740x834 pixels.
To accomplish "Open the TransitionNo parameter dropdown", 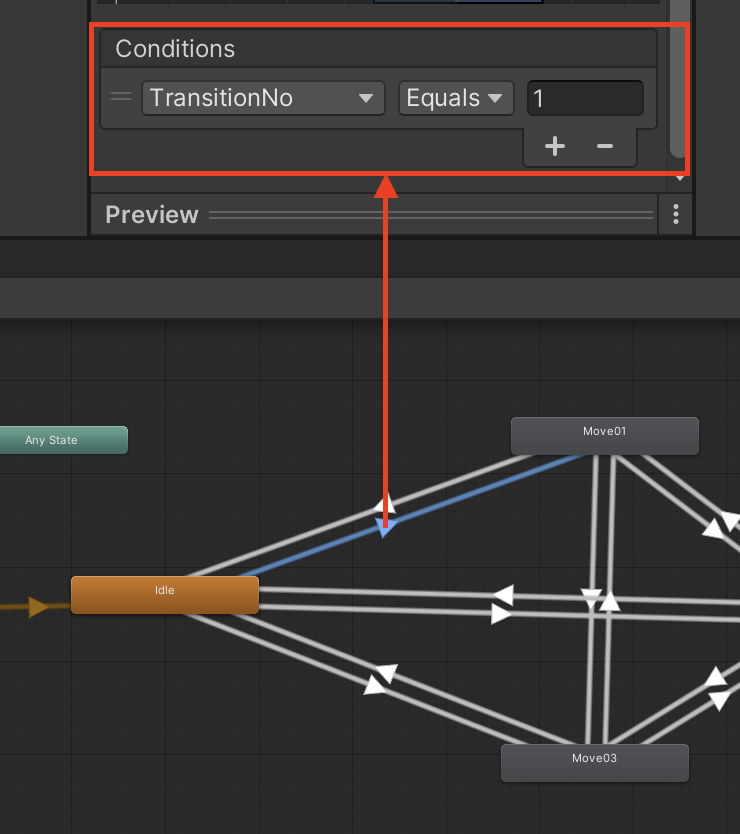I will pos(263,98).
